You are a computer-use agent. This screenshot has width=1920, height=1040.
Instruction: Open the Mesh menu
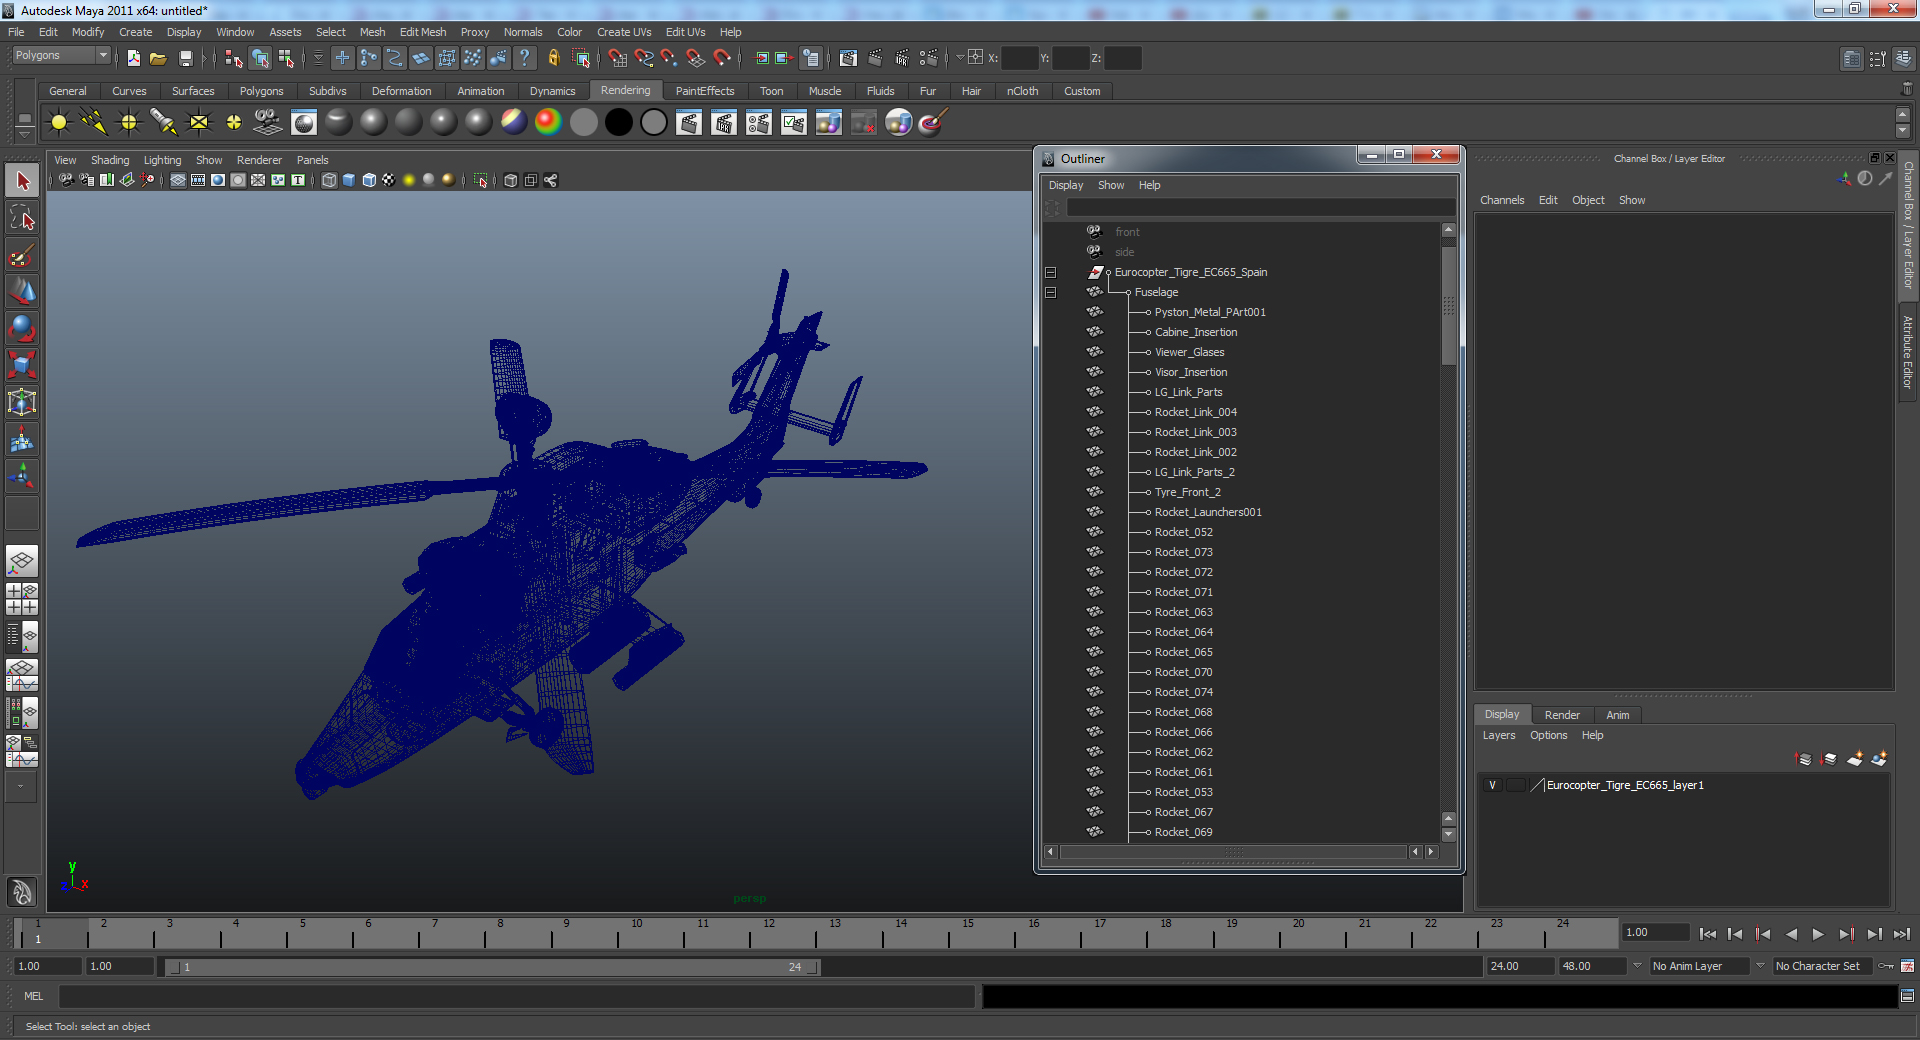(x=372, y=32)
